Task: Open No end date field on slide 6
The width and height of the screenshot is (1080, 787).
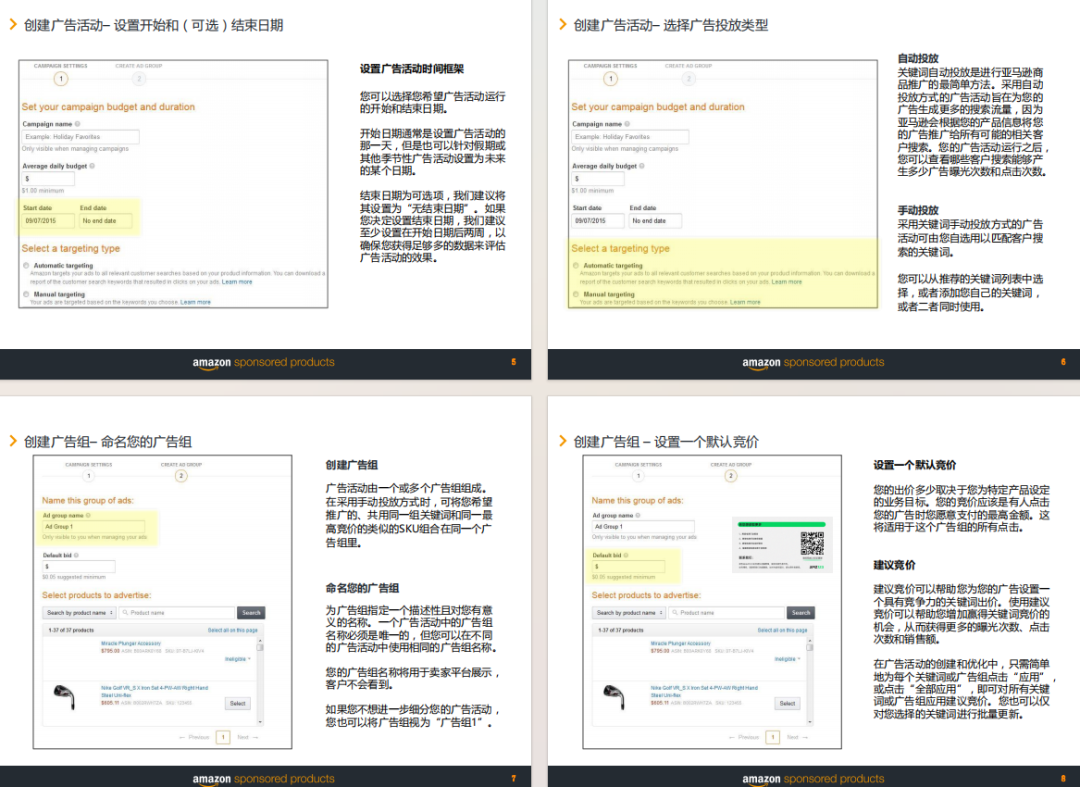Action: point(655,221)
